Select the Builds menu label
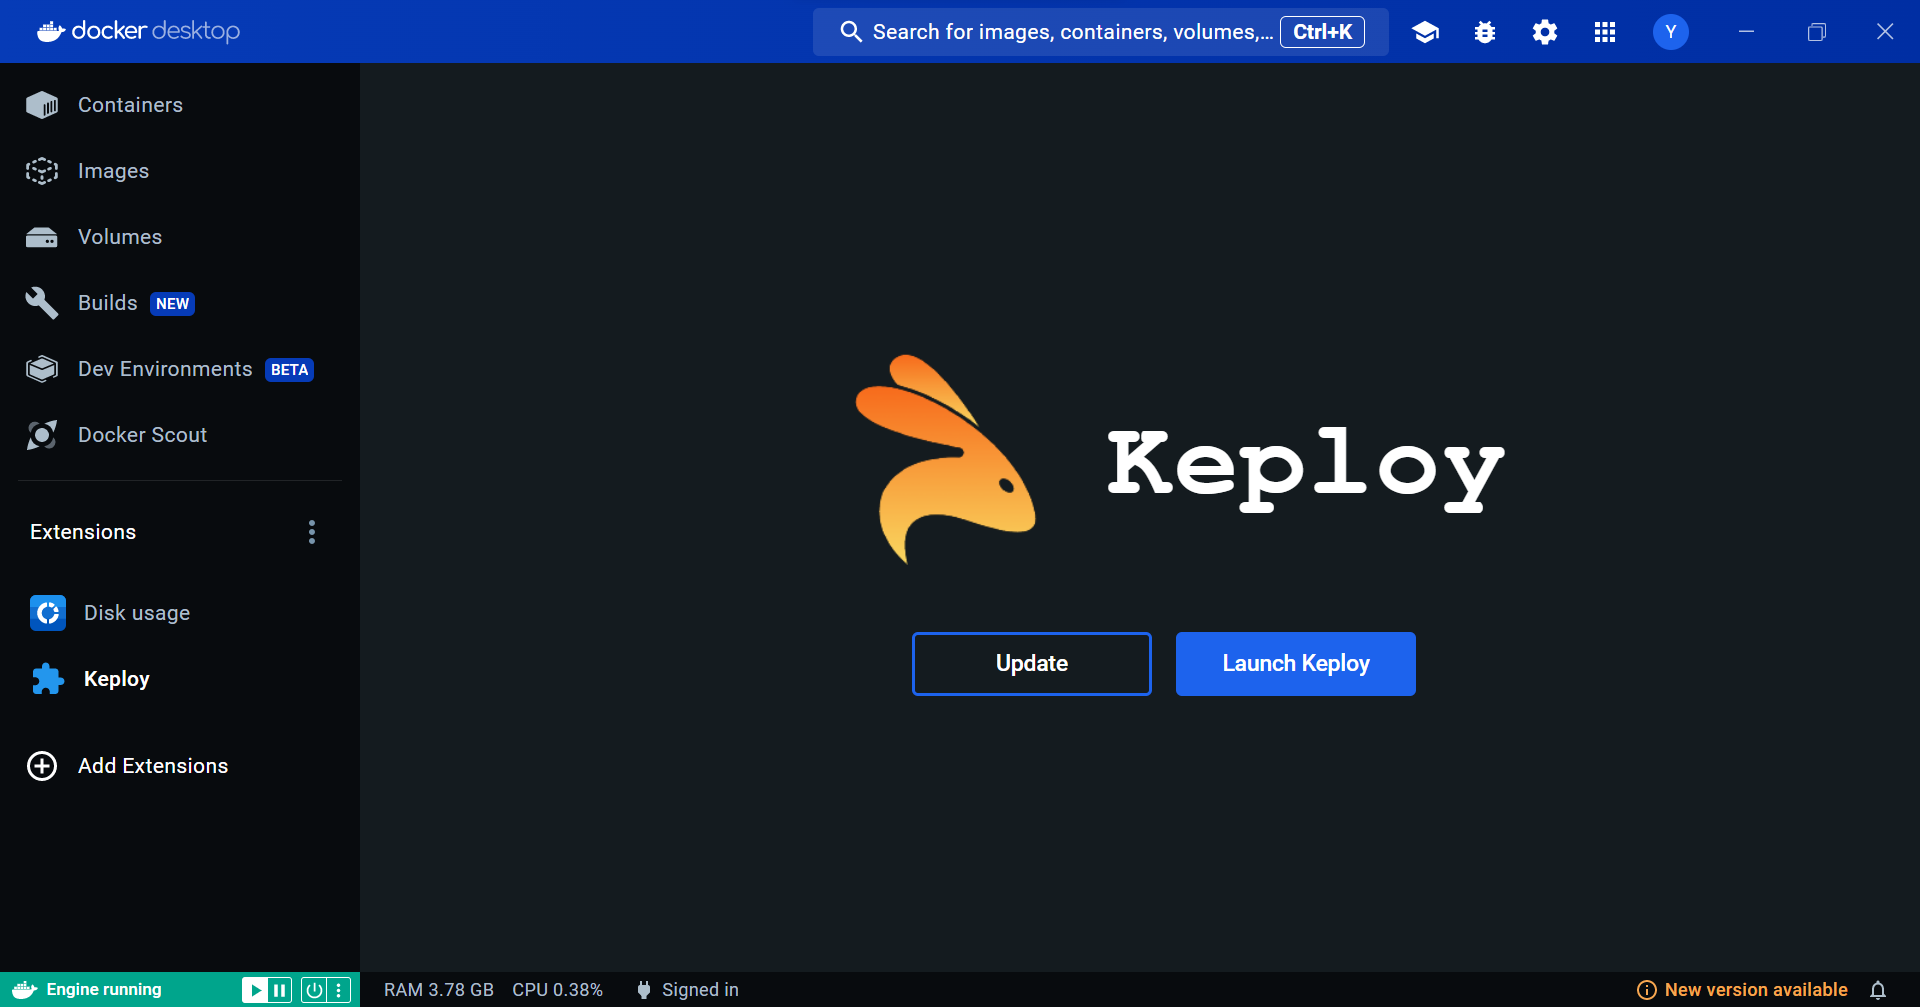 [x=108, y=303]
